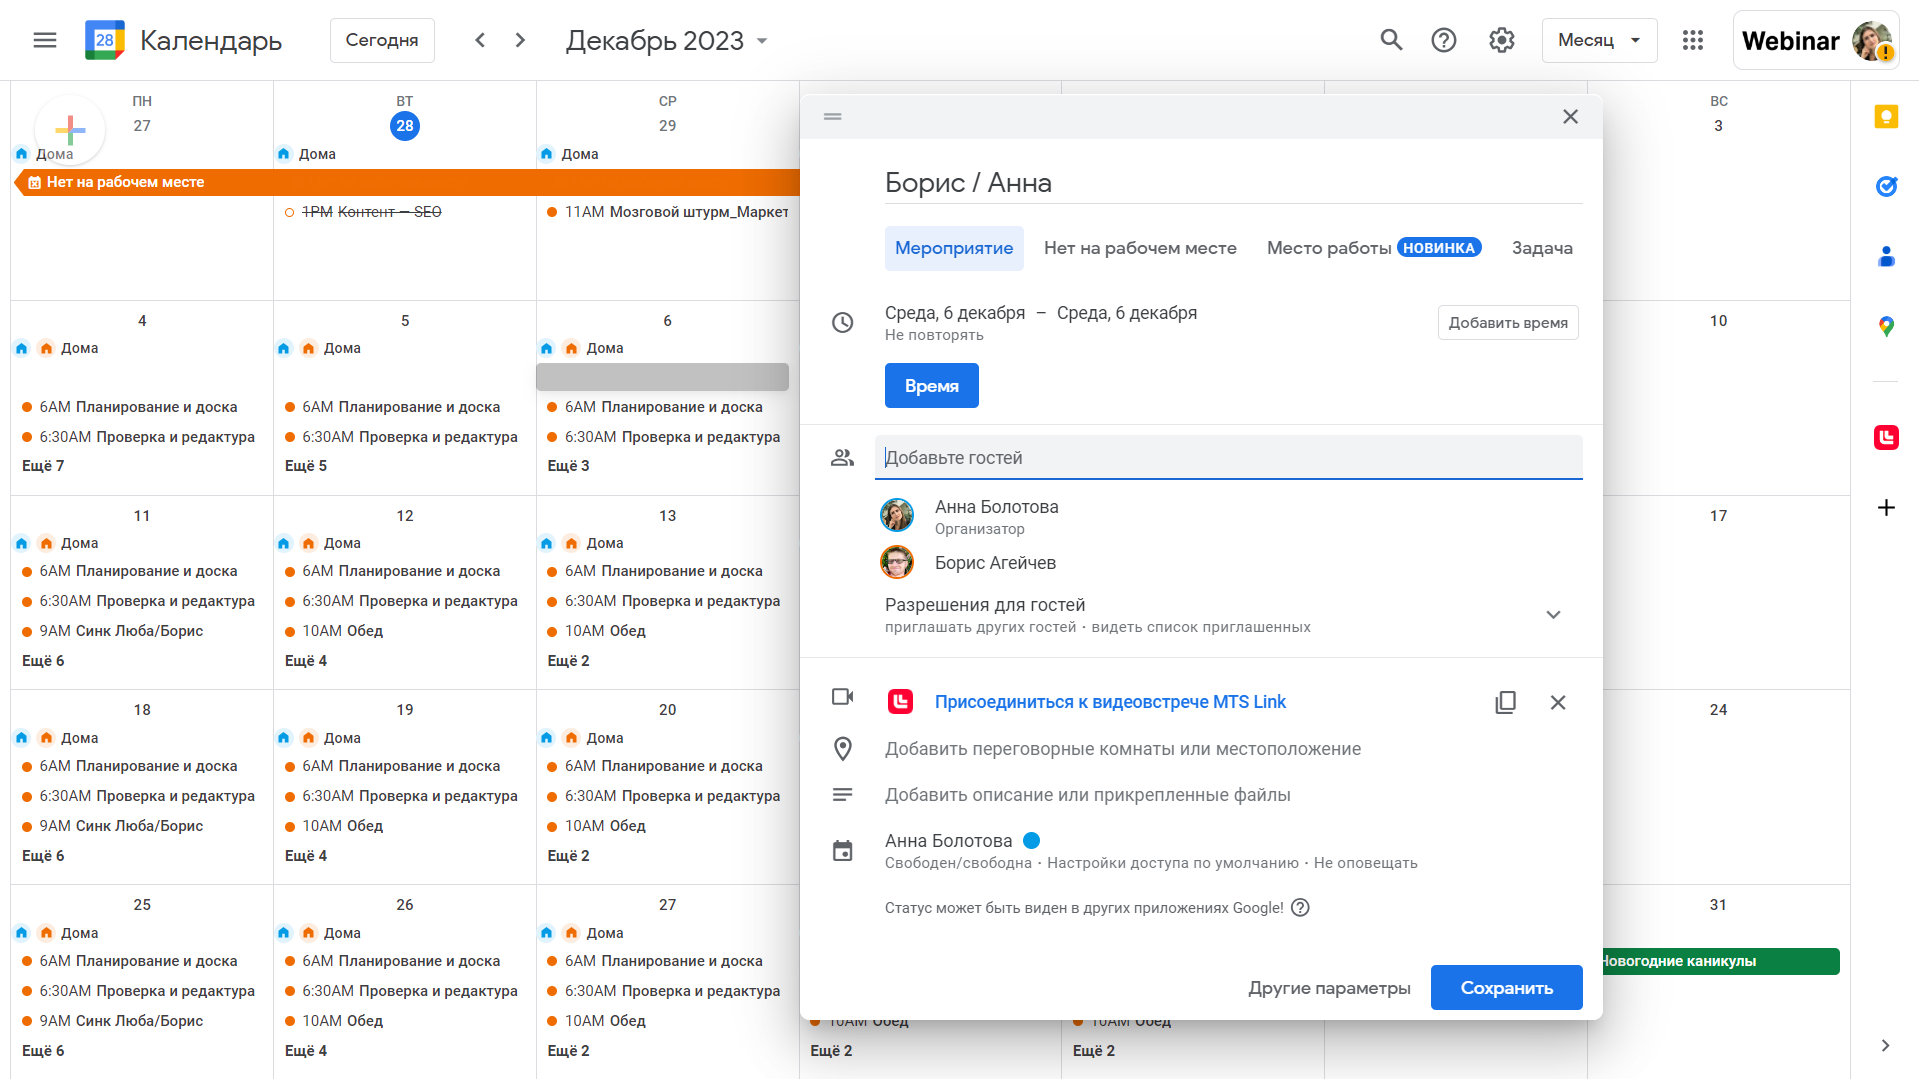Screen dimensions: 1919x1079
Task: Click the location pin icon in dialog
Action: pos(843,748)
